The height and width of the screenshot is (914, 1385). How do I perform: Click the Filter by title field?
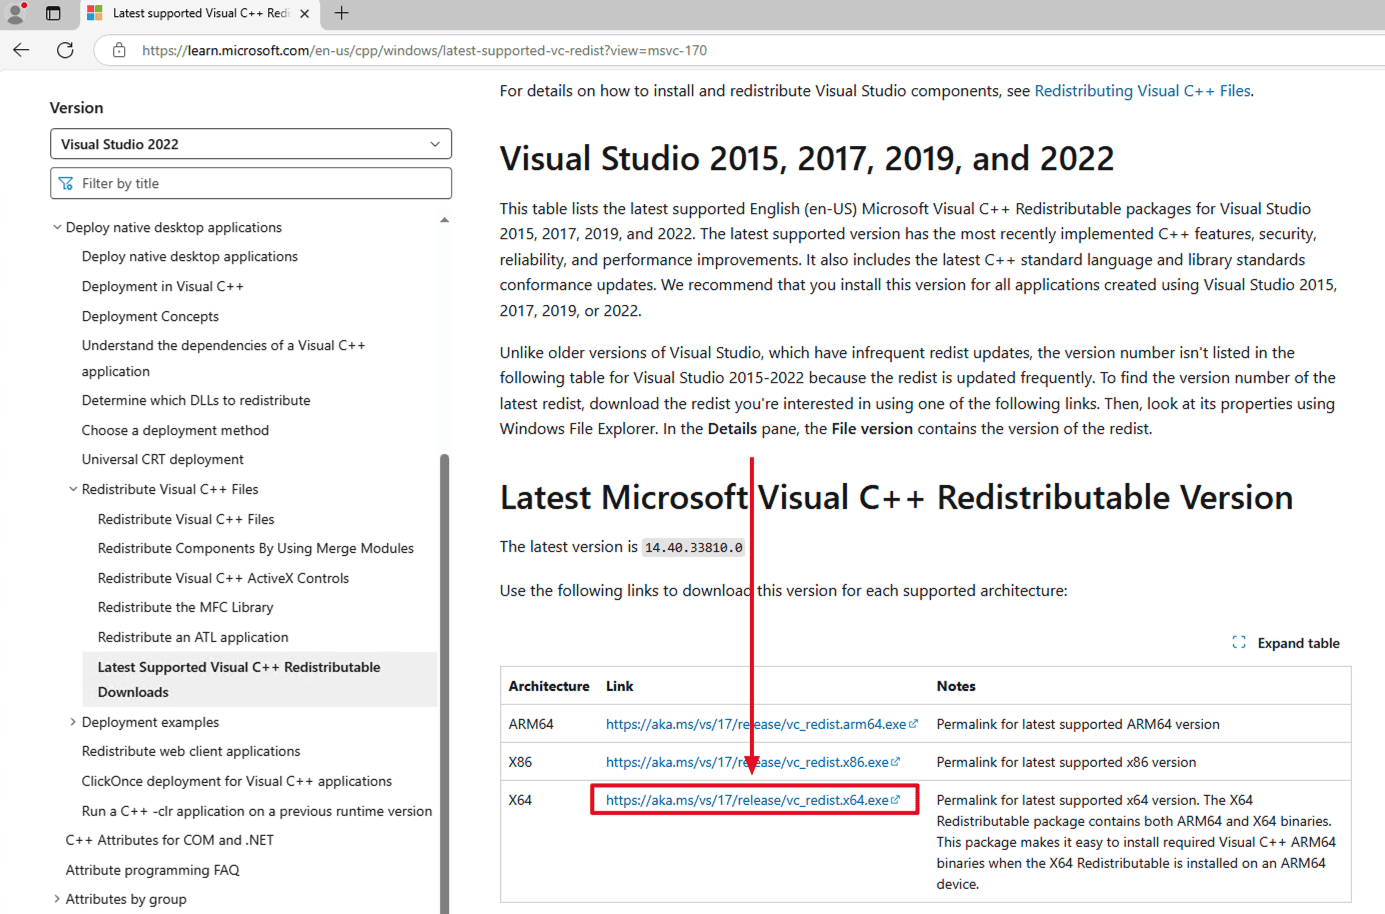[x=251, y=183]
